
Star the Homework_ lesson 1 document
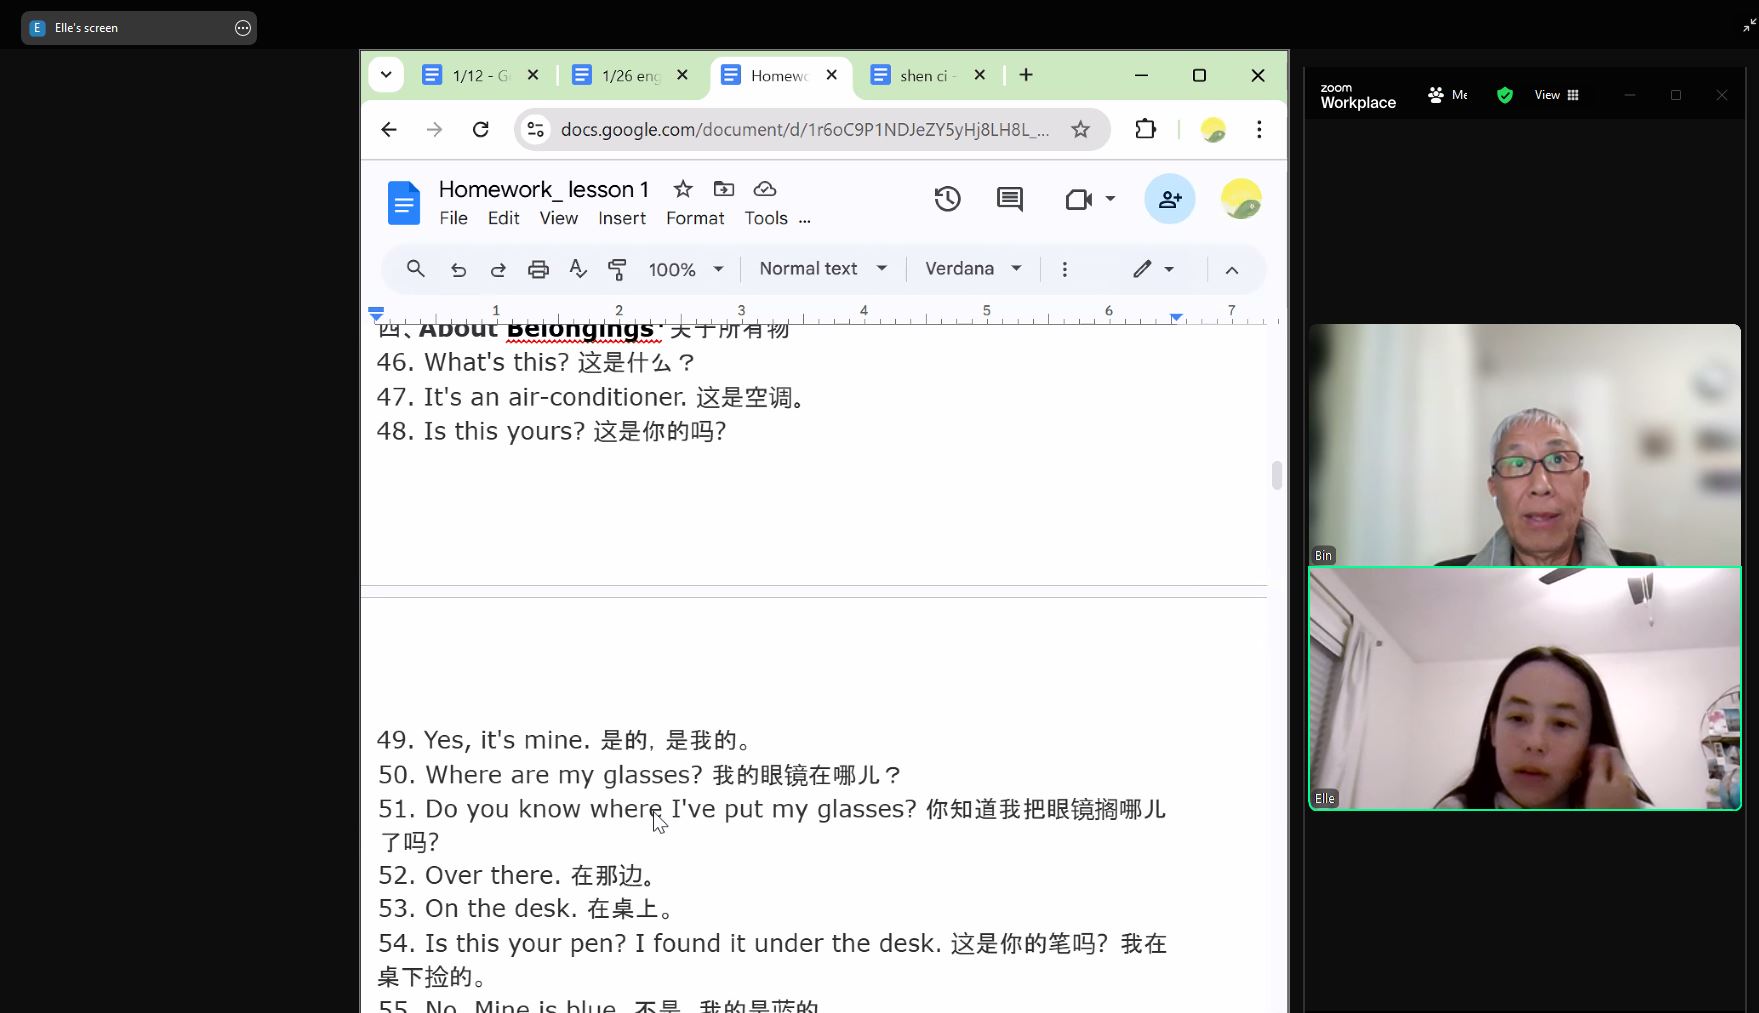coord(683,189)
